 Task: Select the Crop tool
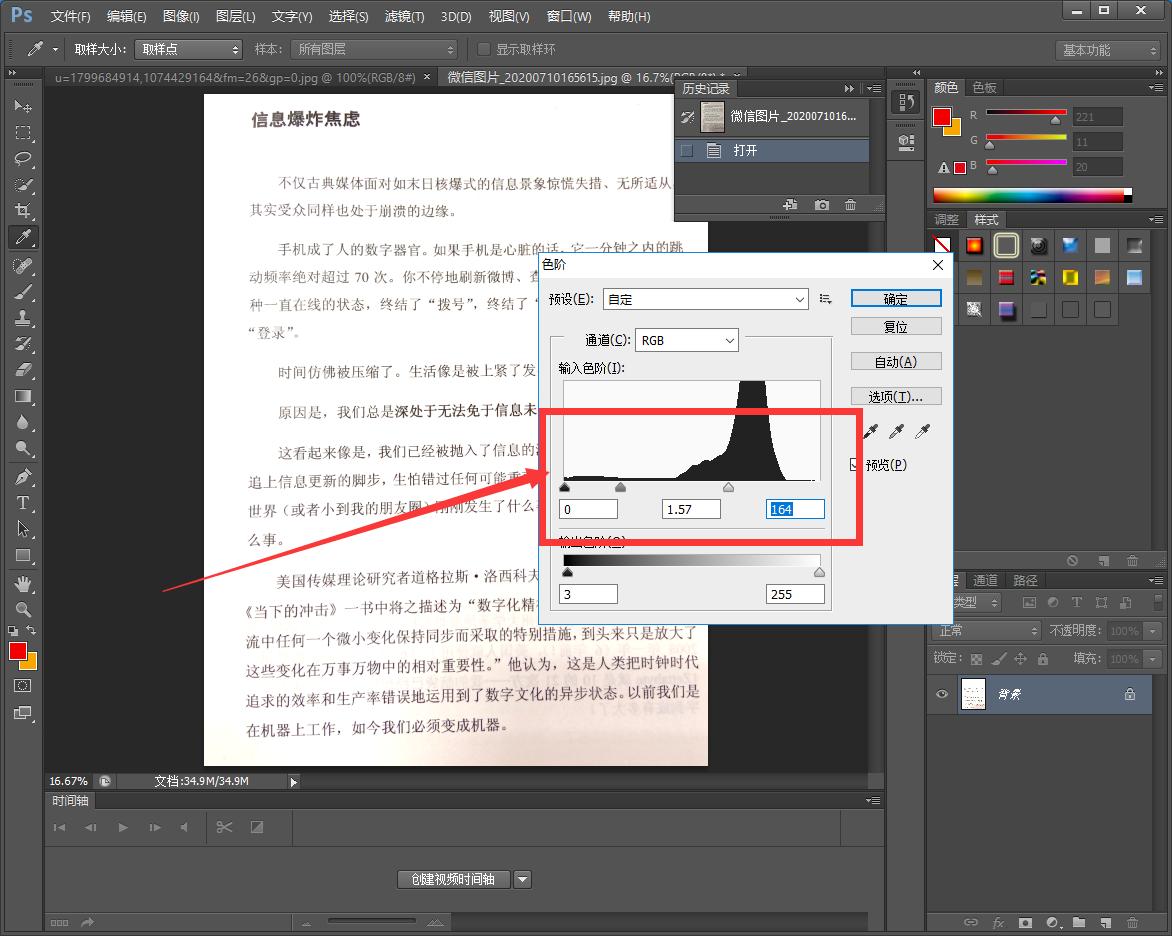point(23,211)
